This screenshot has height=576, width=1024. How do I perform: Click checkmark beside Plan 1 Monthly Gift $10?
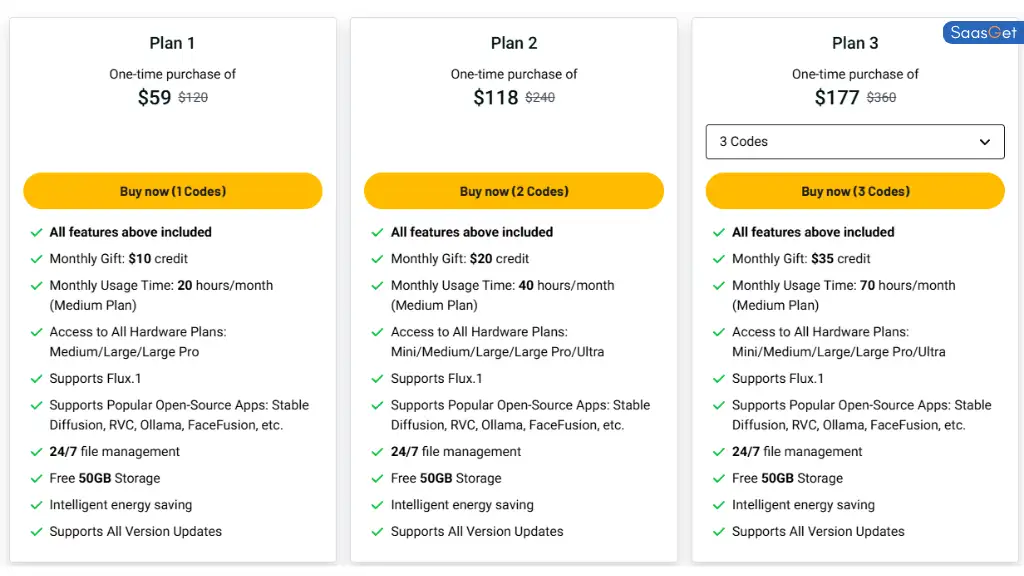37,259
